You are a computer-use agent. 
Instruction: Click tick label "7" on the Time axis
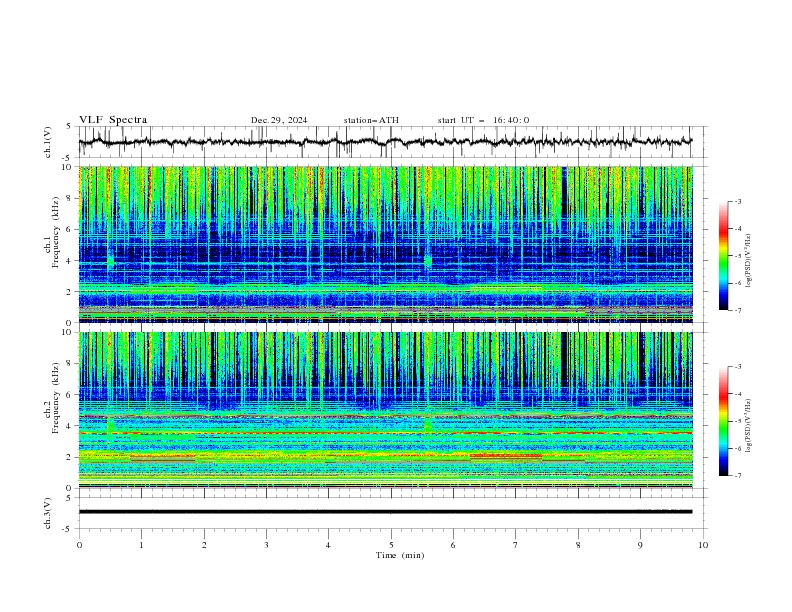point(516,545)
